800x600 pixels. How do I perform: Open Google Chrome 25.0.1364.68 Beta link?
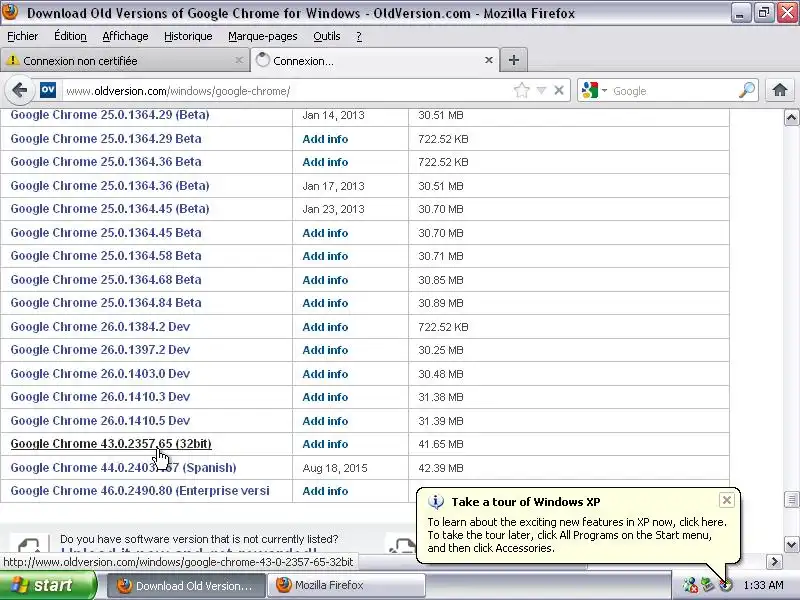pyautogui.click(x=106, y=280)
